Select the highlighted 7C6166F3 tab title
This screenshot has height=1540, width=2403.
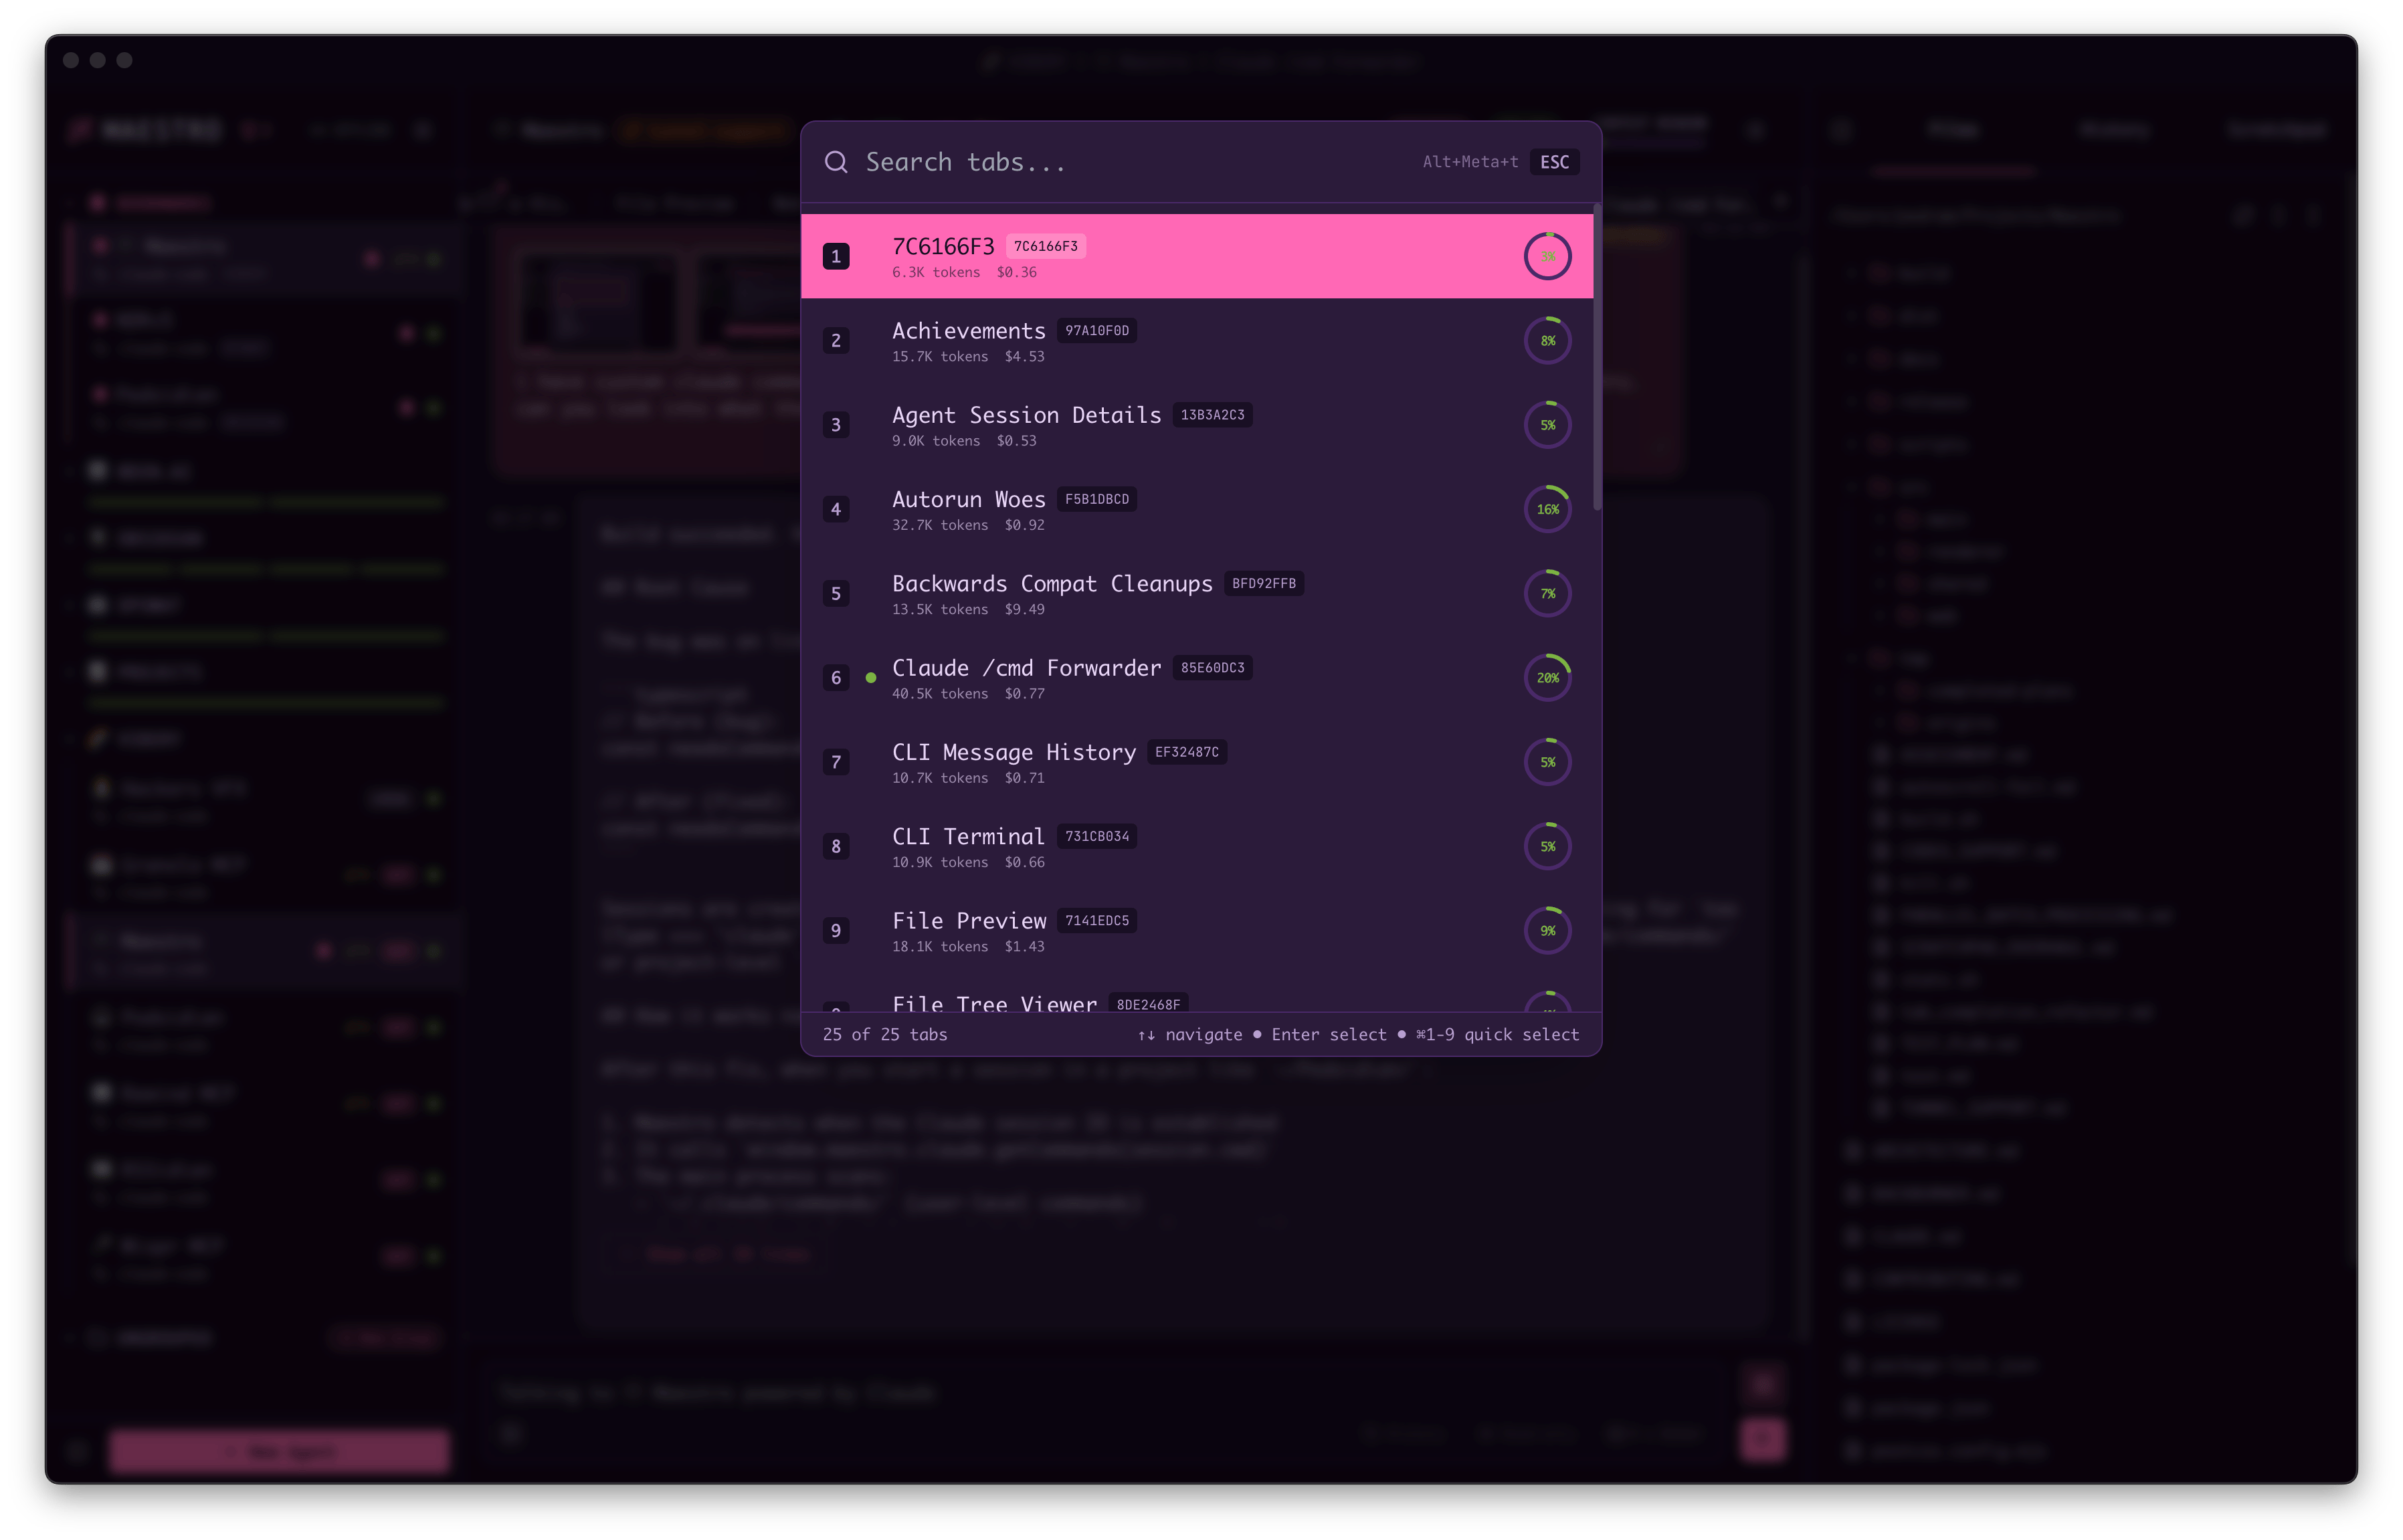pos(943,246)
